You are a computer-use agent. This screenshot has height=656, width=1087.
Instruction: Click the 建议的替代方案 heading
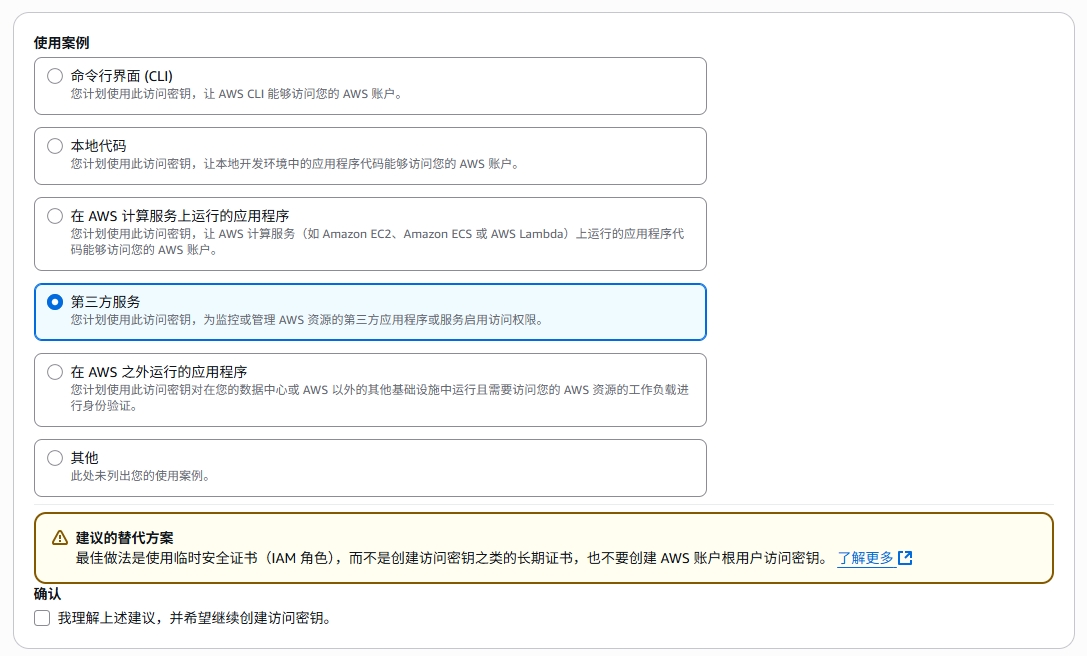tap(125, 538)
